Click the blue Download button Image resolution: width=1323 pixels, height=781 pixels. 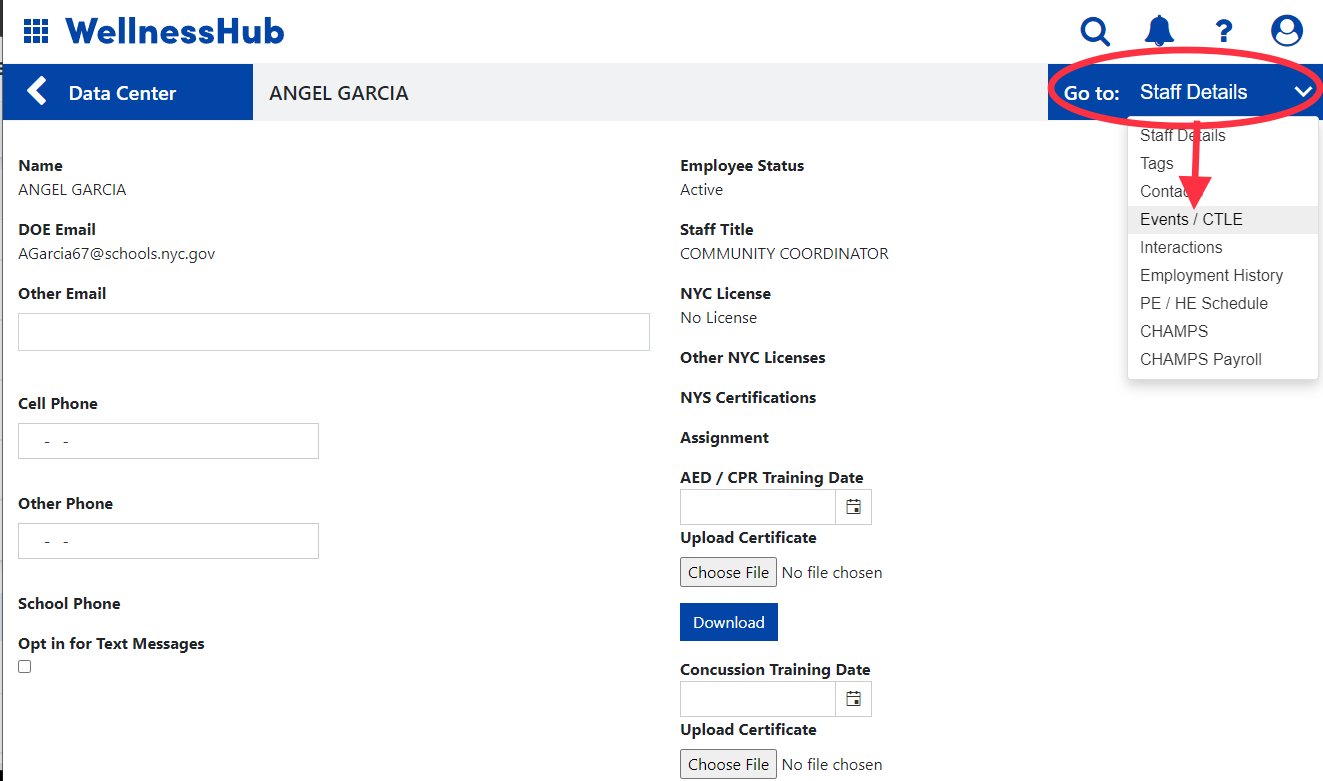(729, 622)
